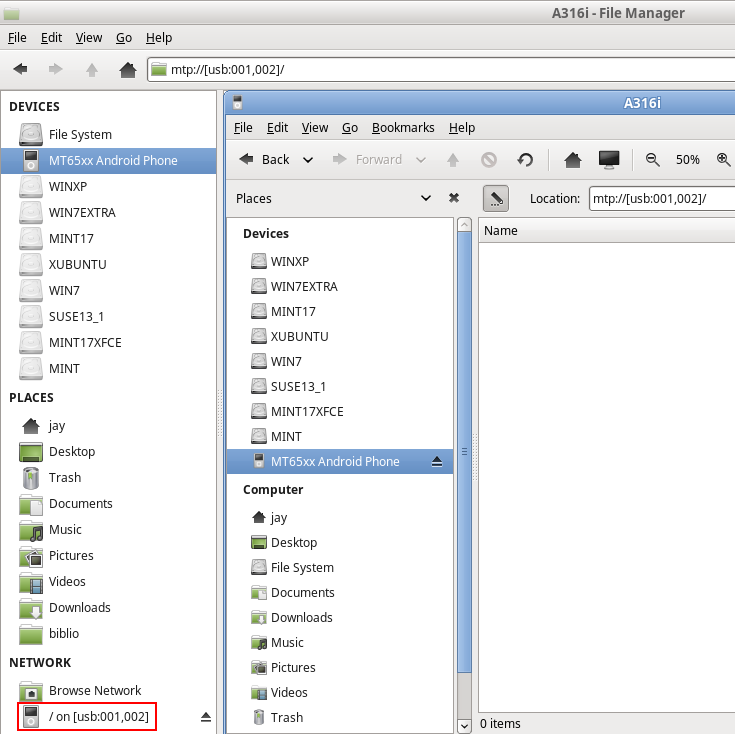Open the Back history dropdown arrow

point(308,160)
